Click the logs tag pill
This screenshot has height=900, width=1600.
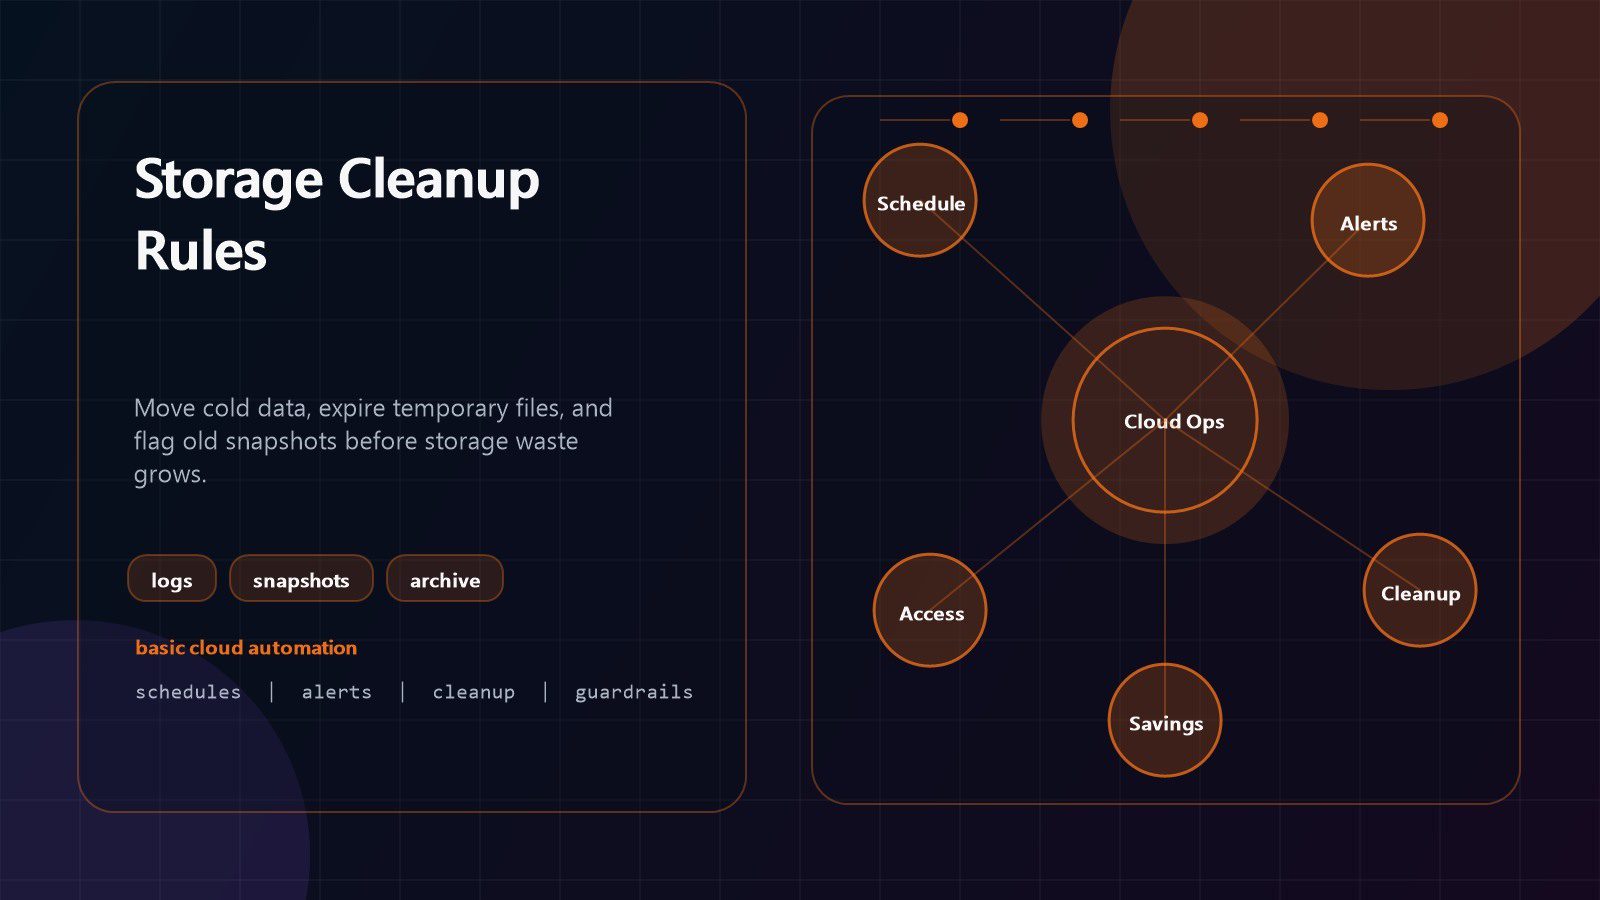point(172,579)
